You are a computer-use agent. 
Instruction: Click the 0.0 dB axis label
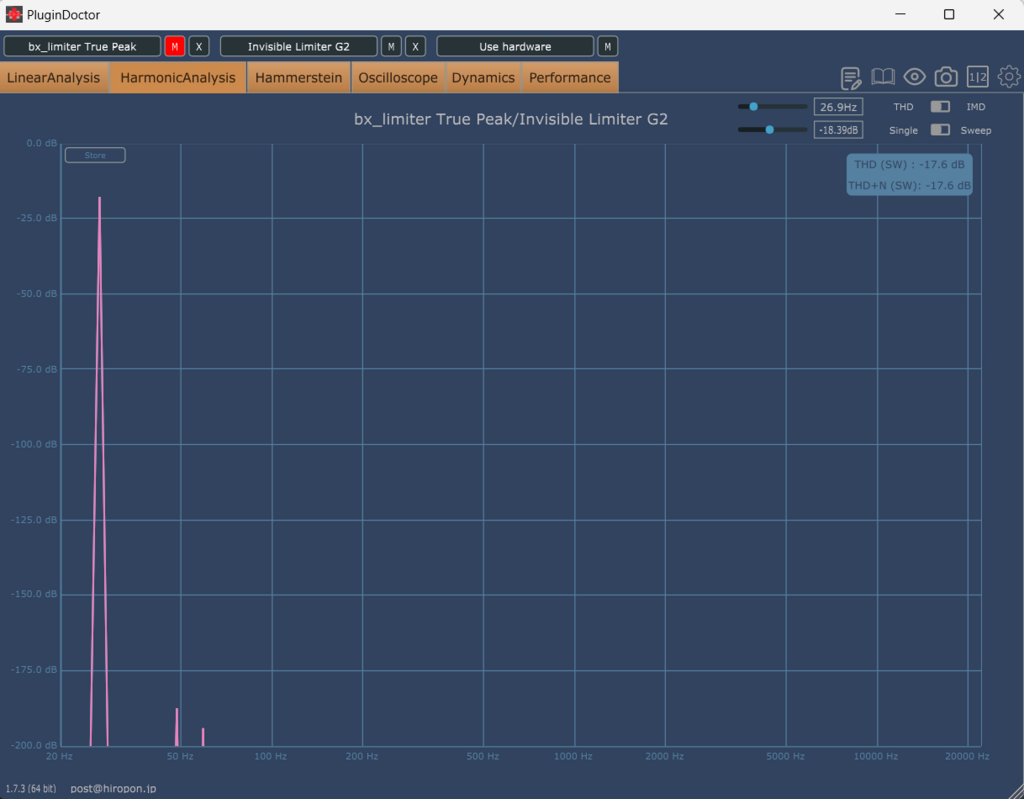point(42,143)
